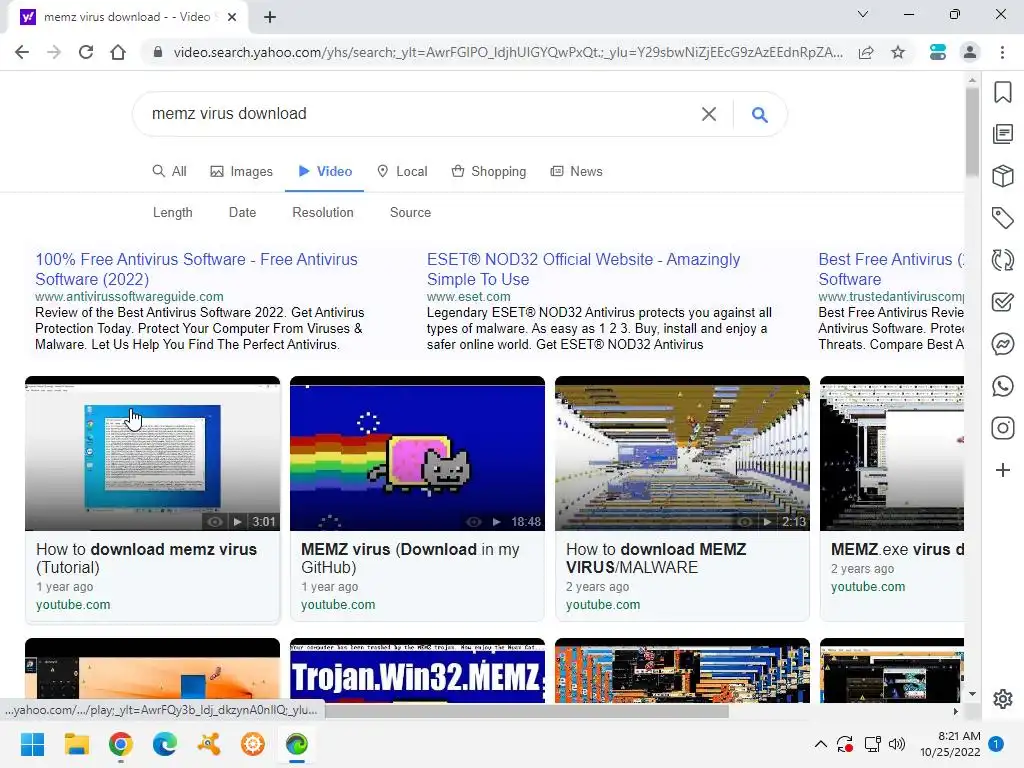Bookmark this page with the star

898,52
